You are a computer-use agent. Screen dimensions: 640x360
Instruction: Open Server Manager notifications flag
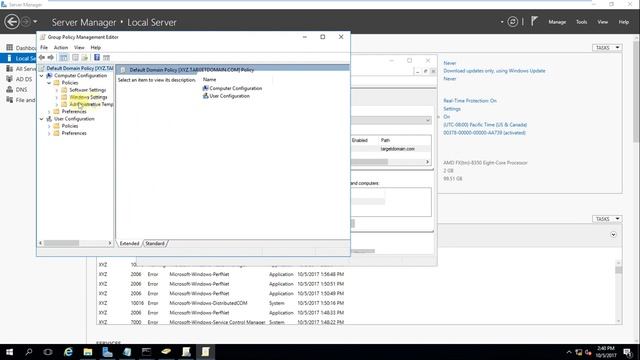point(534,21)
